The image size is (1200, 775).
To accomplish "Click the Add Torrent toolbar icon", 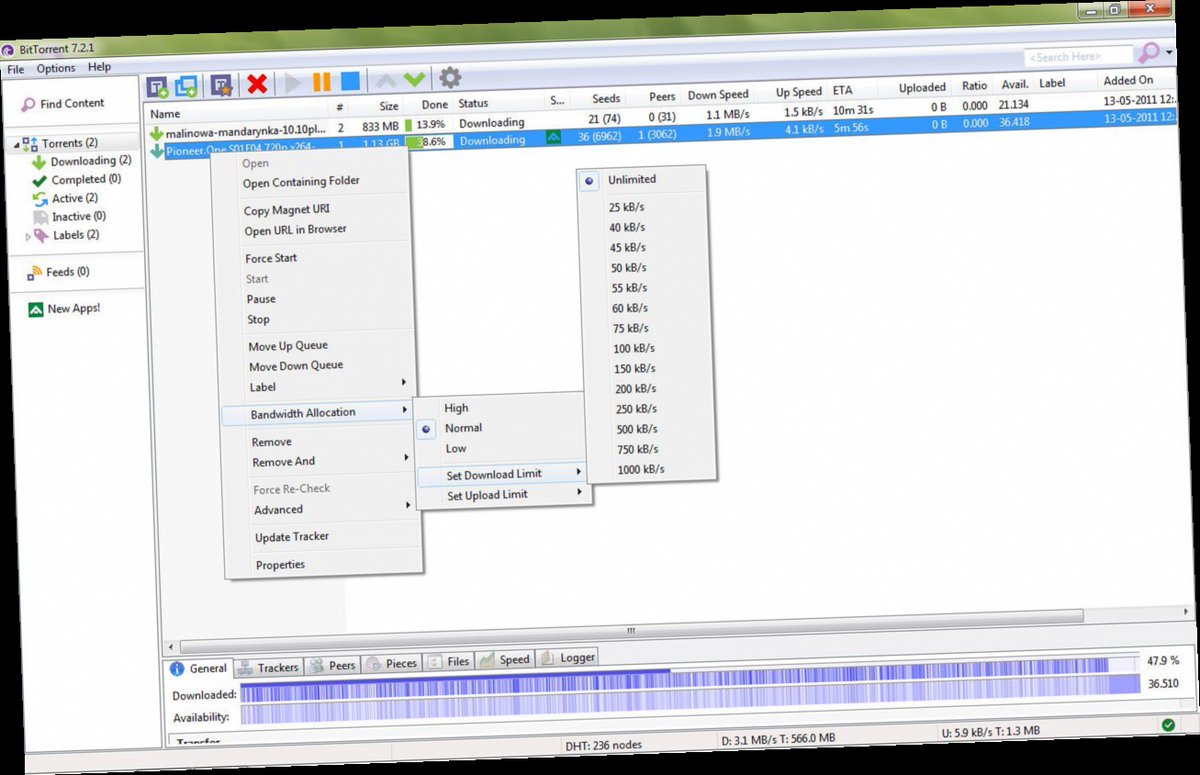I will click(x=157, y=86).
